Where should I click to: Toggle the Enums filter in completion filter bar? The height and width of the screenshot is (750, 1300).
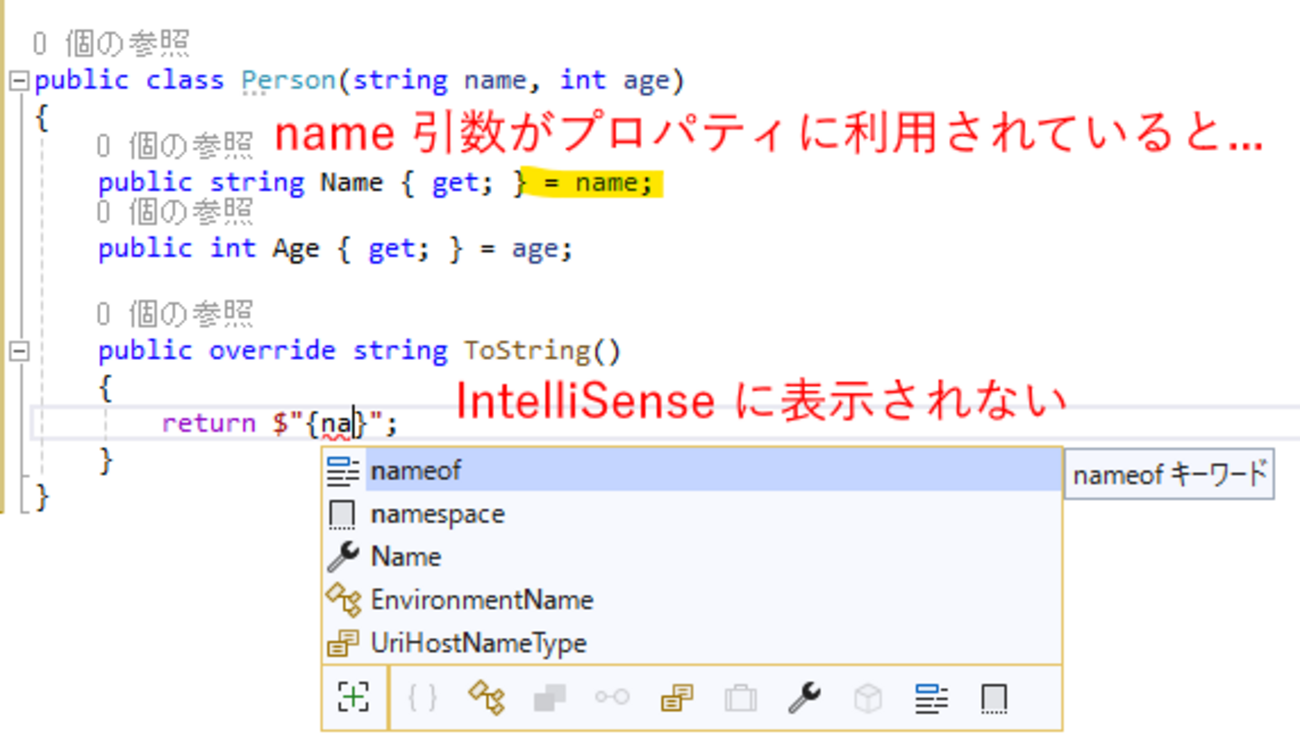tap(677, 697)
